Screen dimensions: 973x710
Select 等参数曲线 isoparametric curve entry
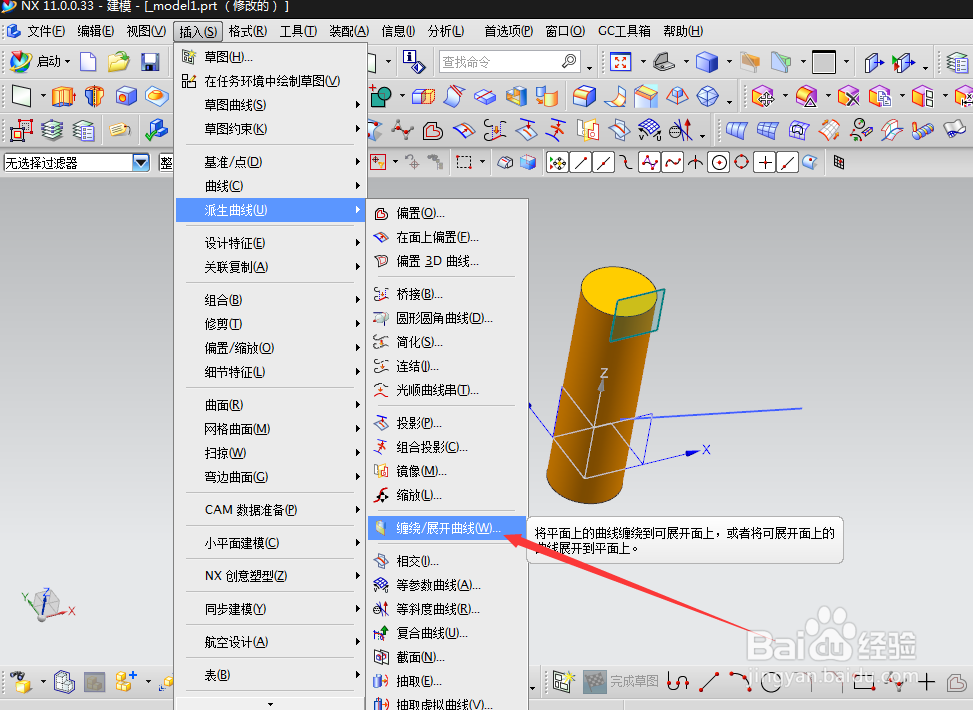[447, 585]
